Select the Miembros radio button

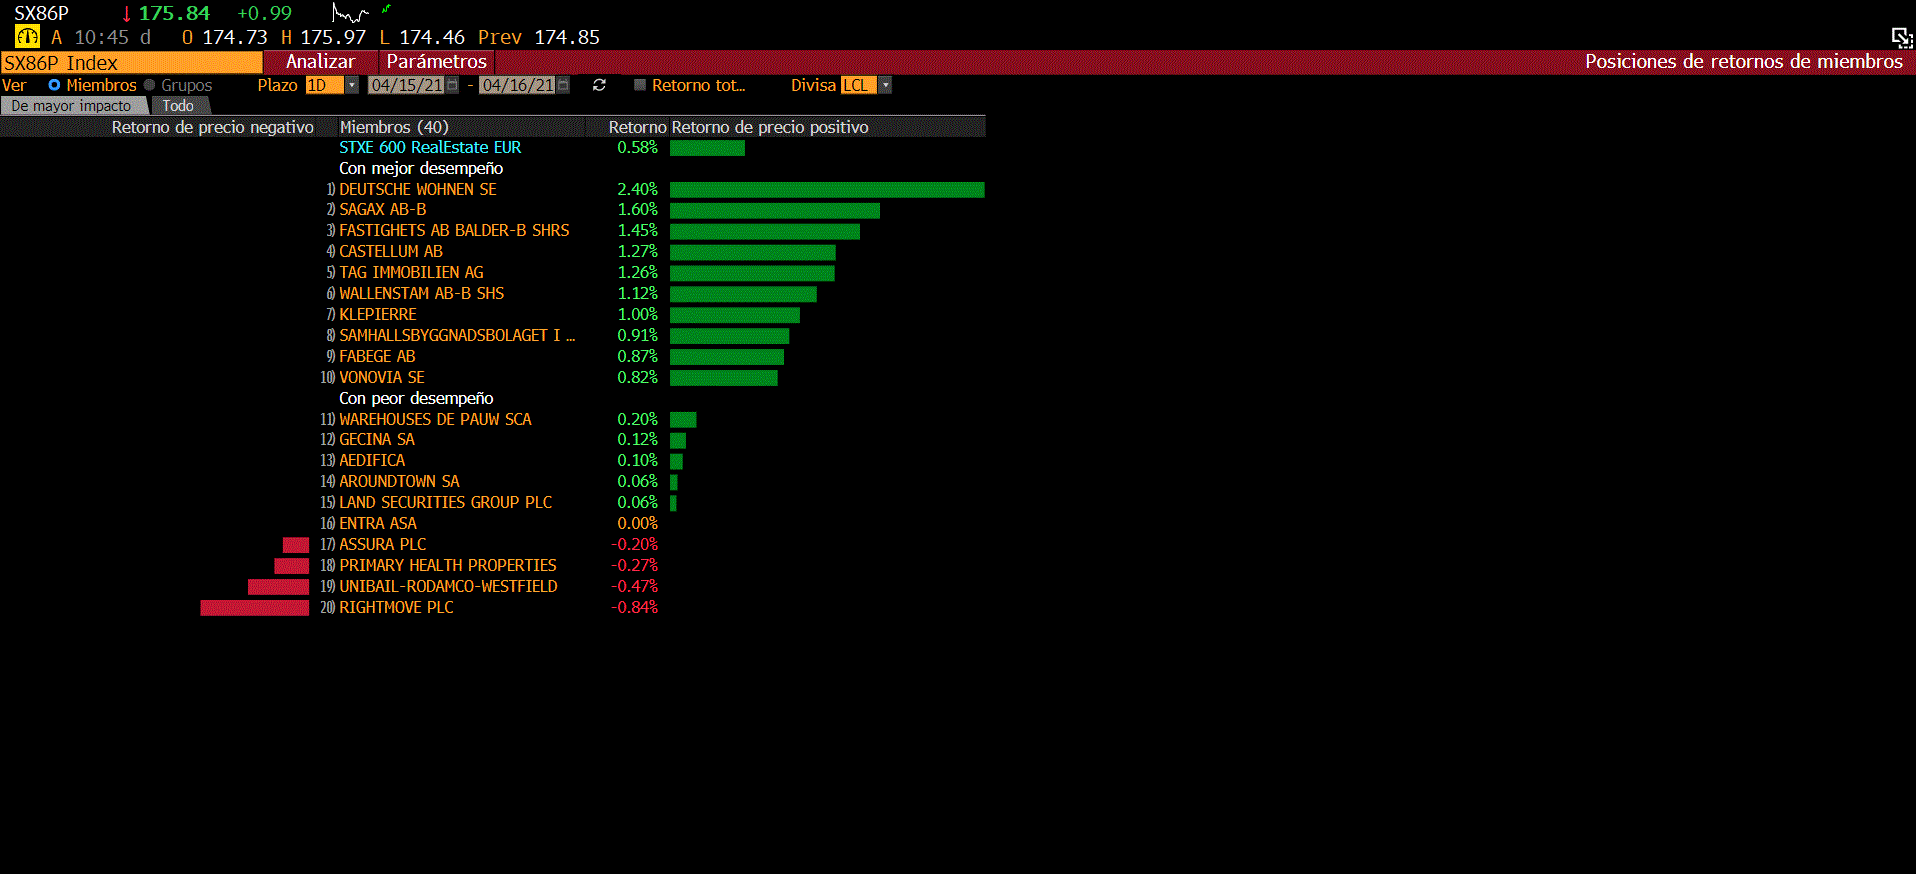(54, 85)
